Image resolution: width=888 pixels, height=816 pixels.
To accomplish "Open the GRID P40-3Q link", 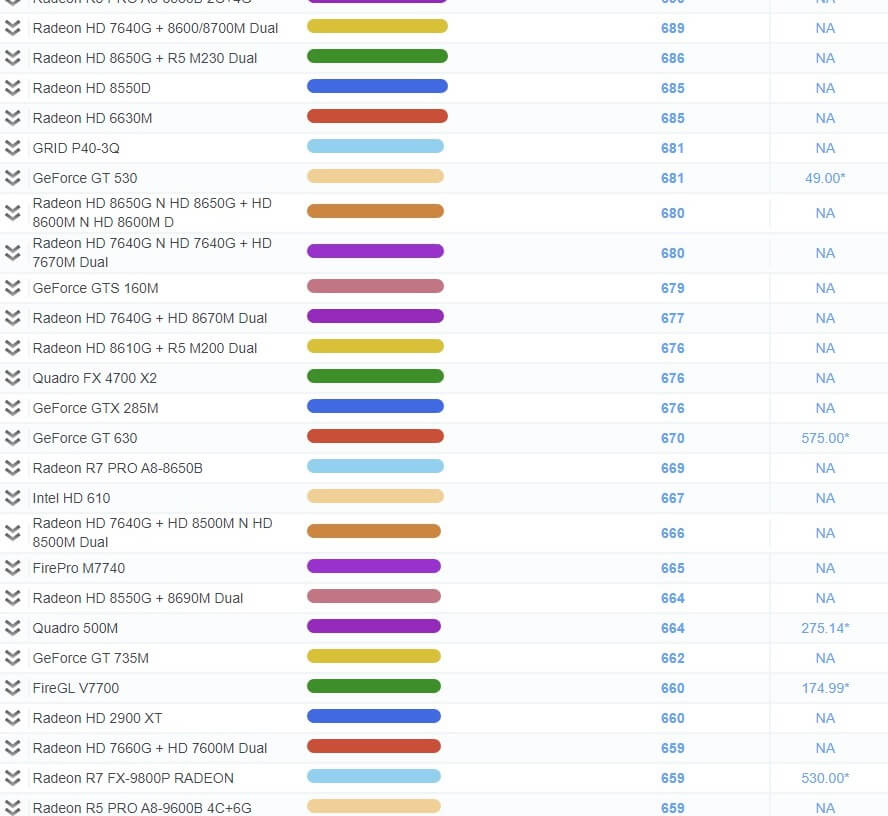I will coord(76,148).
